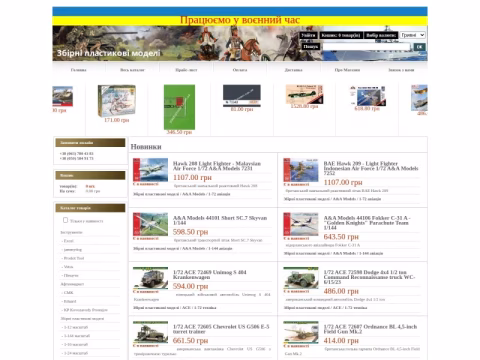Open Fokker C-31 A product image
This screenshot has height=360, width=480.
coord(301,224)
